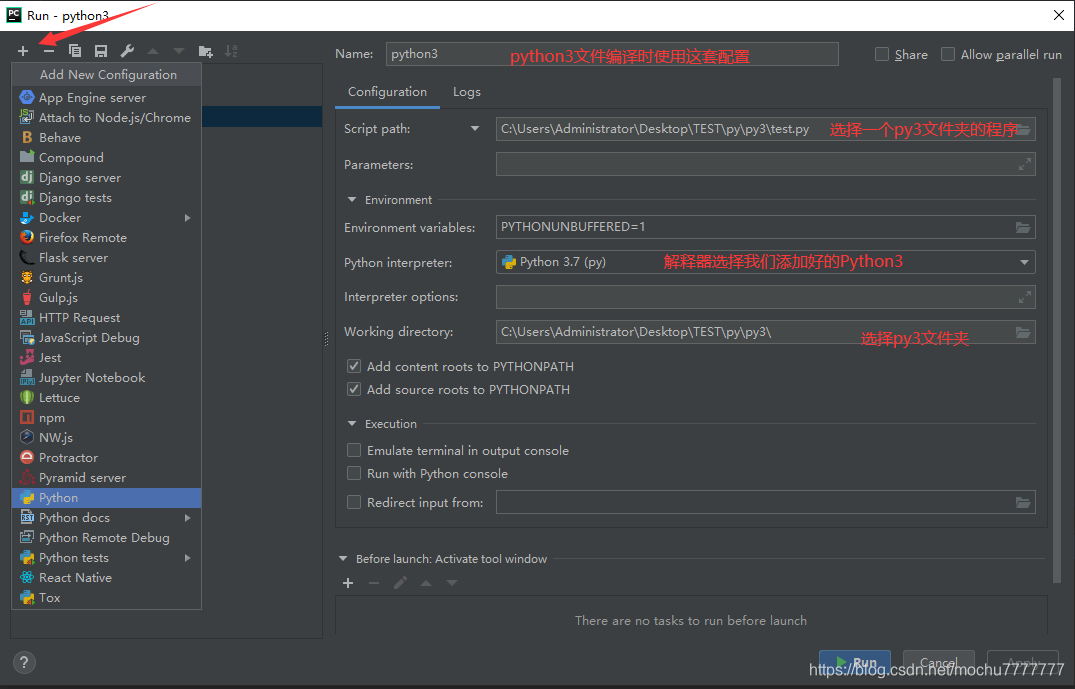The width and height of the screenshot is (1075, 689).
Task: Sort configurations with the sort icon
Action: coord(231,51)
